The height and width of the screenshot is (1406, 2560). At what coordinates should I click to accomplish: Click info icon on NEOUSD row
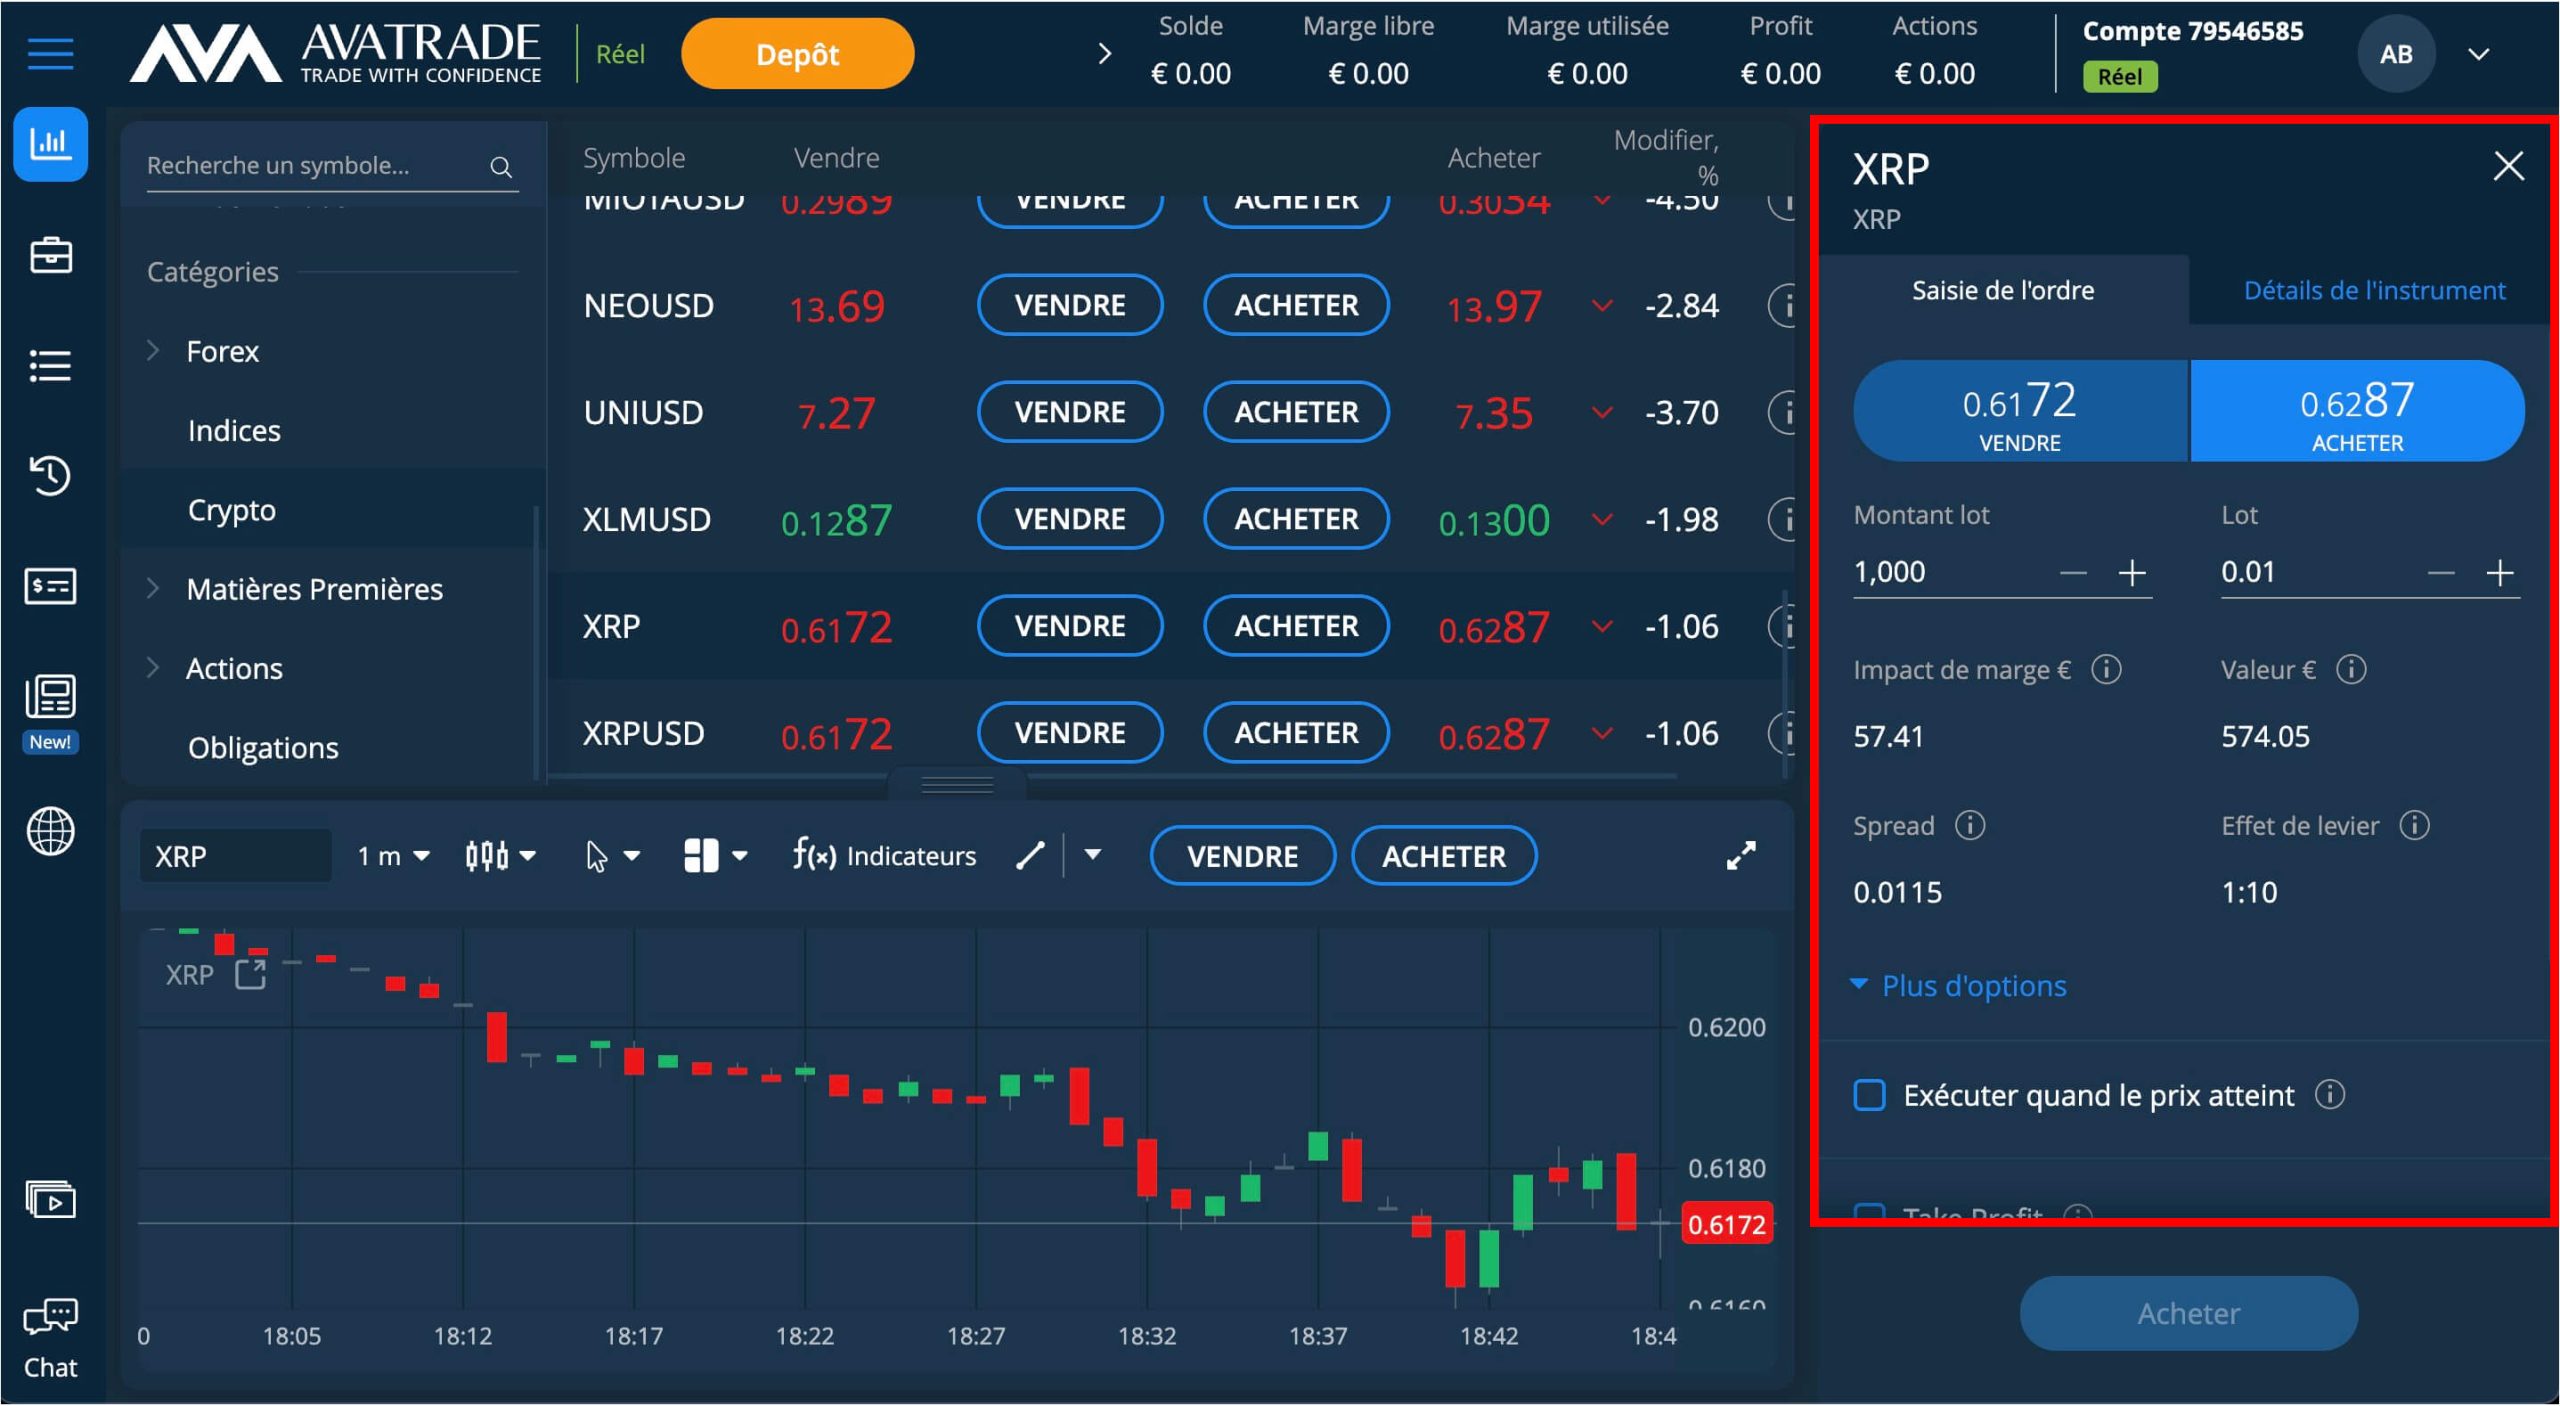pyautogui.click(x=1781, y=305)
